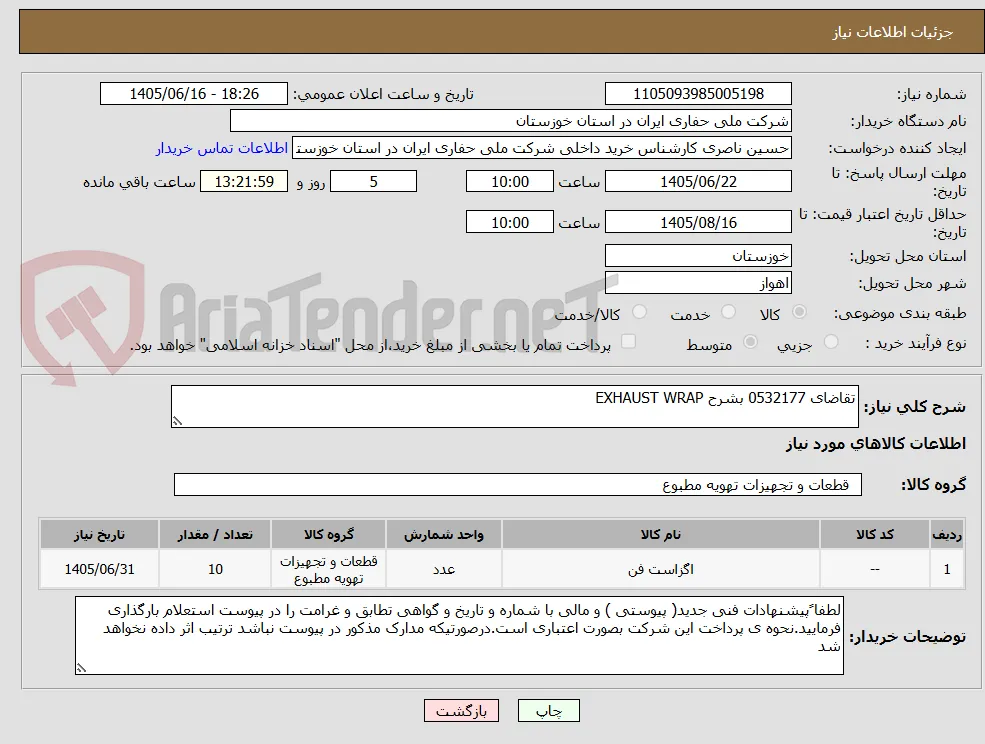Toggle the Islamic treasury payment checkbox

point(628,341)
